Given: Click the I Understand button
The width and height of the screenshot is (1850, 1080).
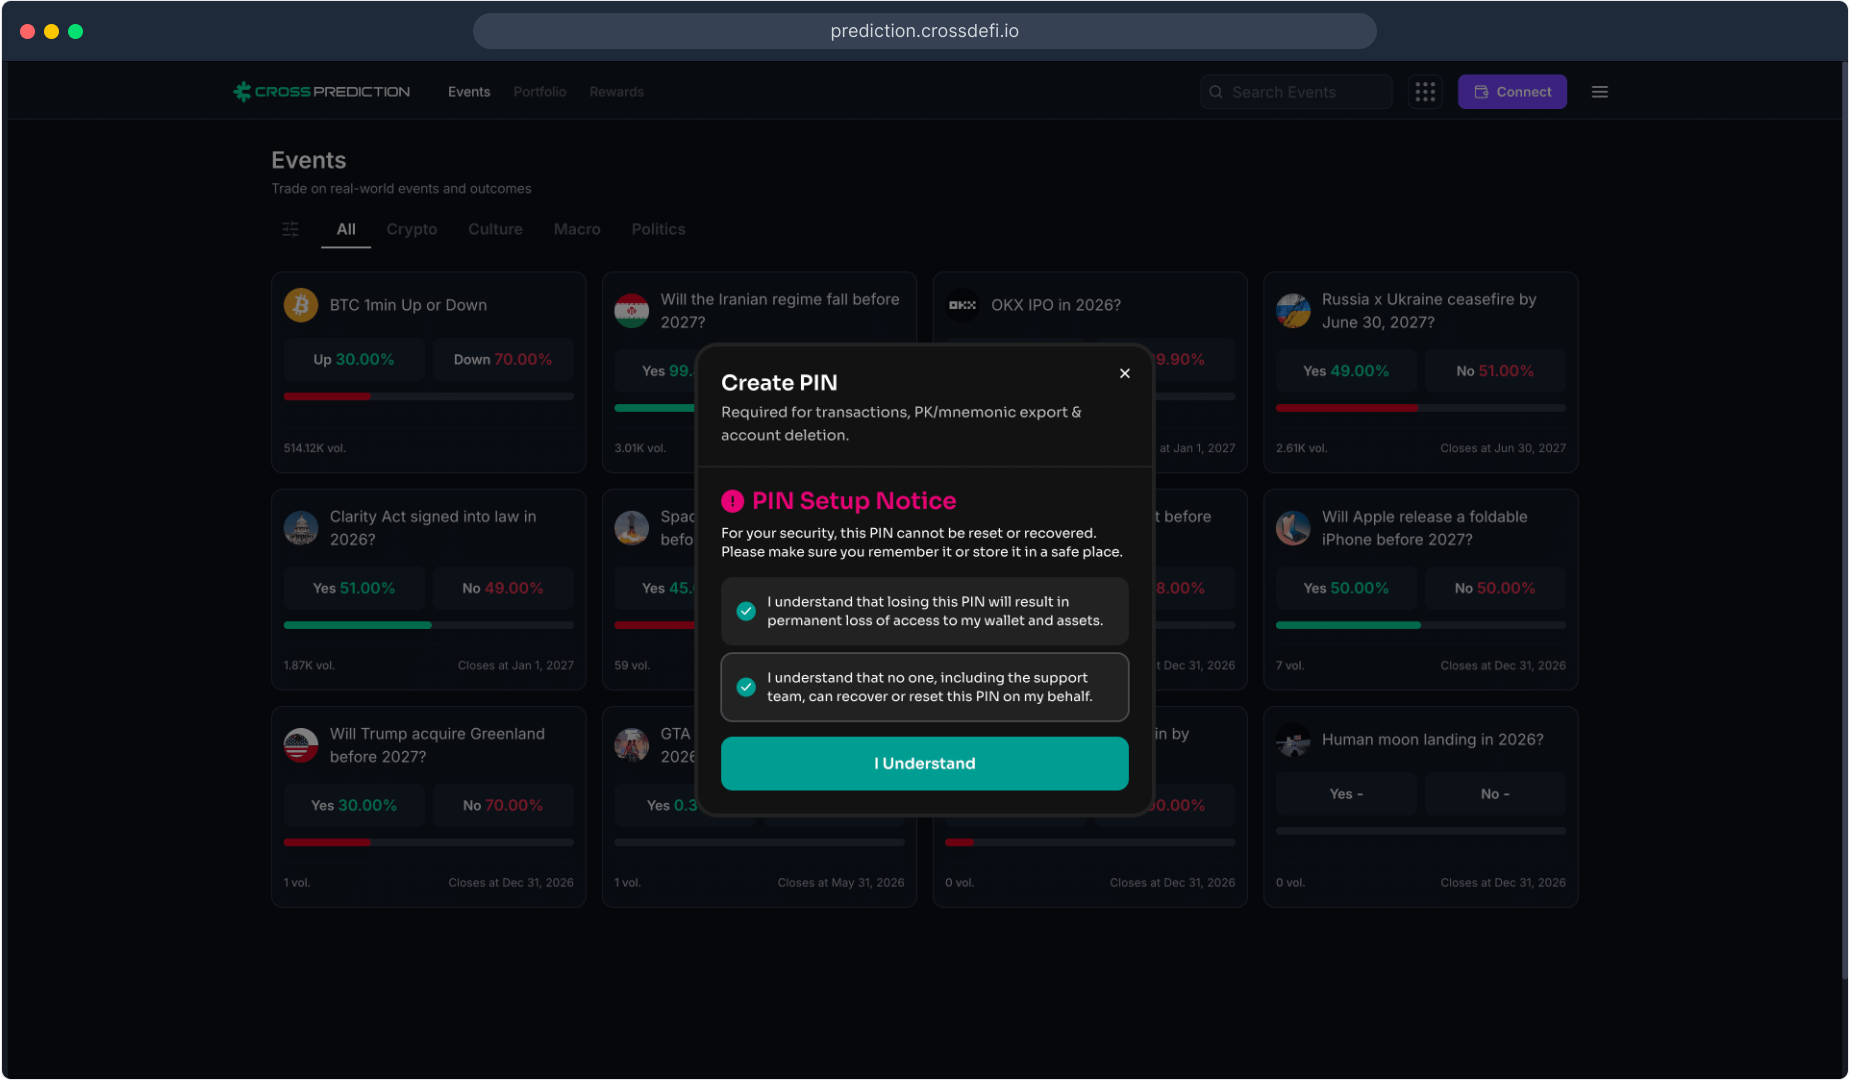Looking at the screenshot, I should coord(924,763).
